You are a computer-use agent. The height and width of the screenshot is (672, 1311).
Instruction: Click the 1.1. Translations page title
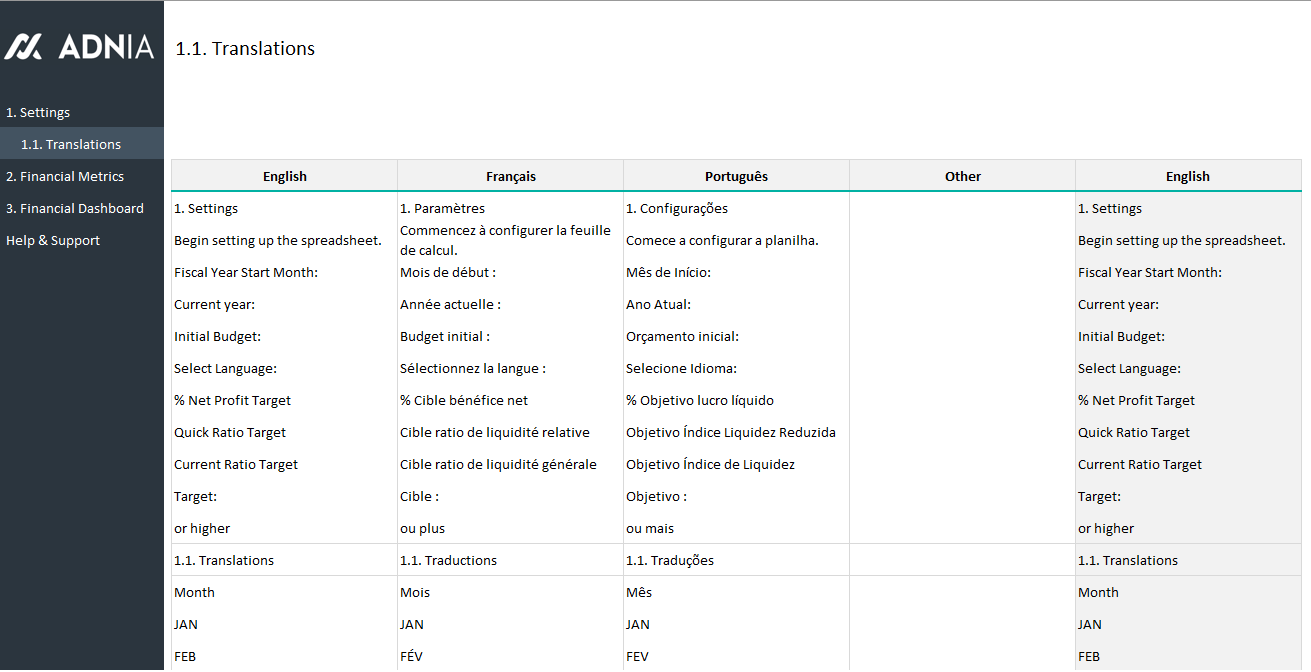[245, 48]
